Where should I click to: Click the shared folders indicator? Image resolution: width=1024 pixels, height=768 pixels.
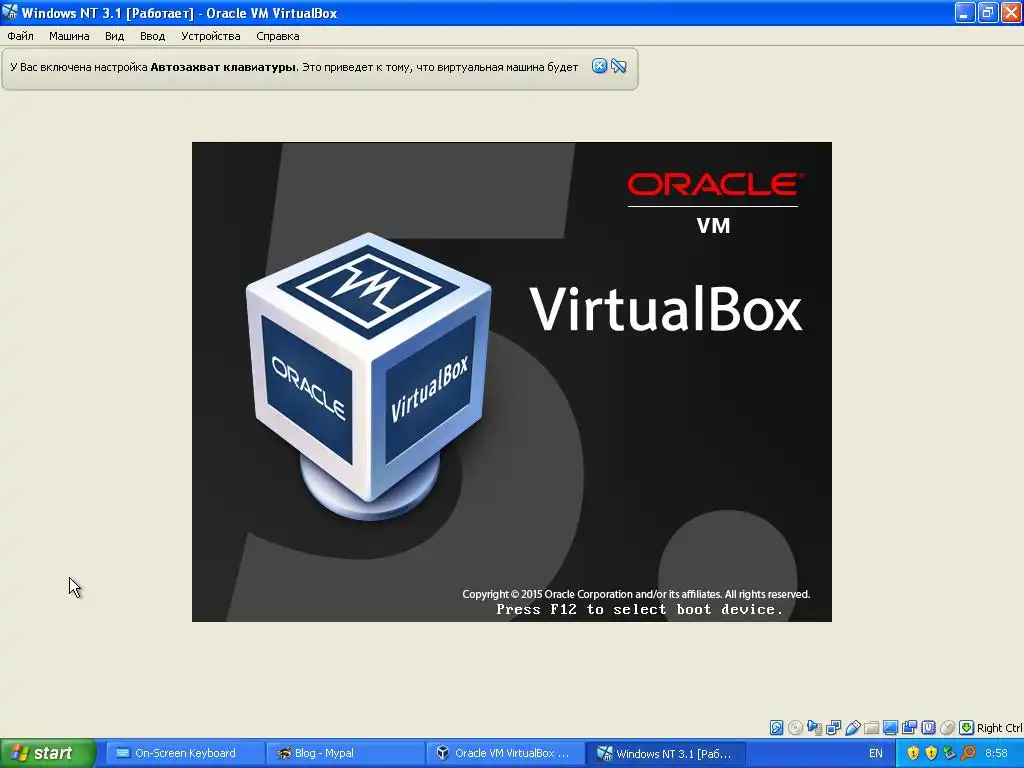871,728
